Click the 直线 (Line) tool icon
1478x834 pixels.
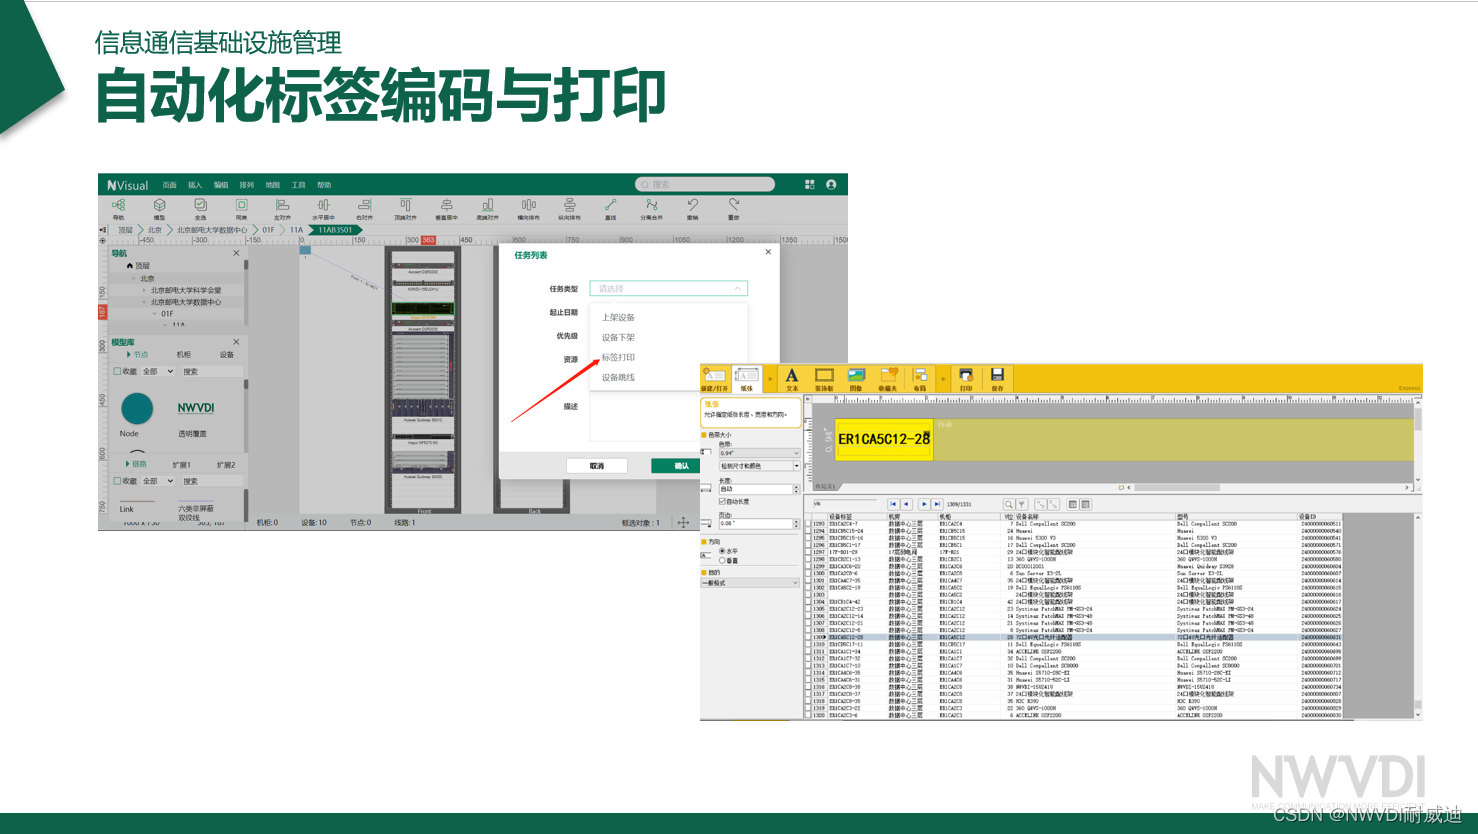point(610,207)
